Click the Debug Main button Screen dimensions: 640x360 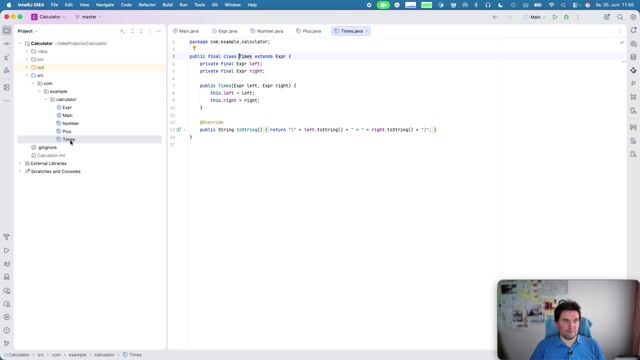(x=566, y=17)
